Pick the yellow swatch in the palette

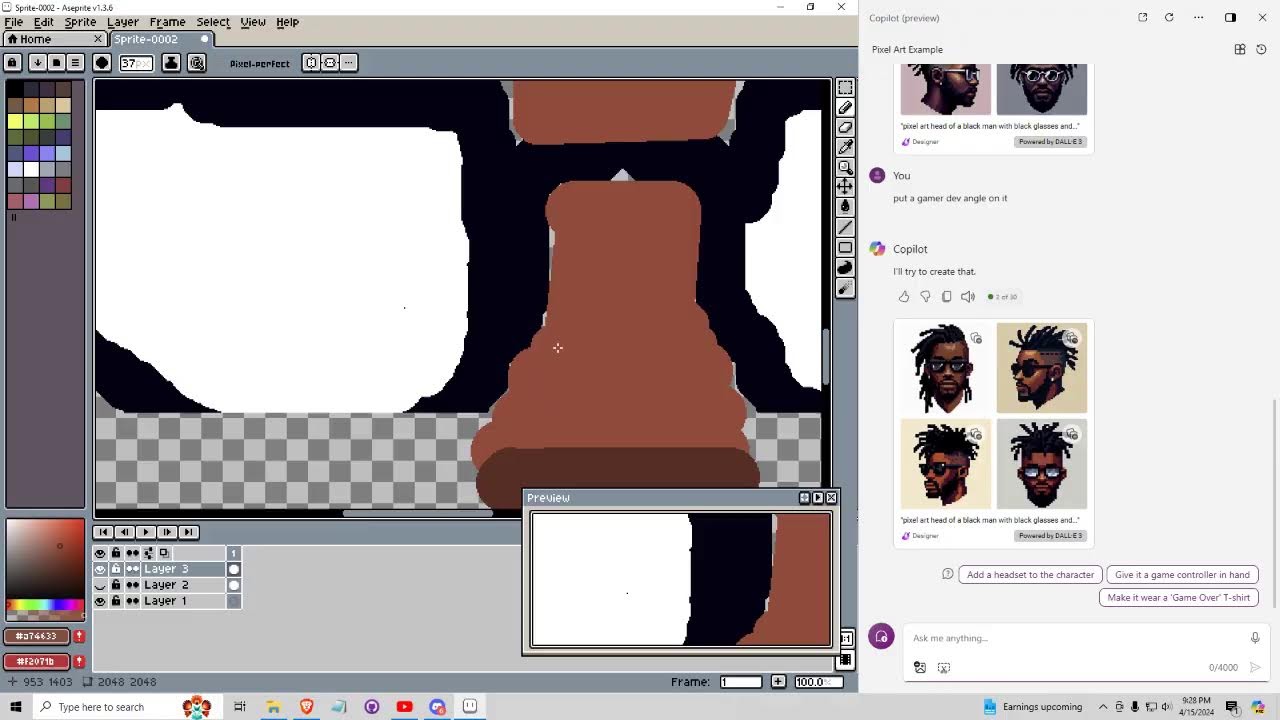pos(16,121)
